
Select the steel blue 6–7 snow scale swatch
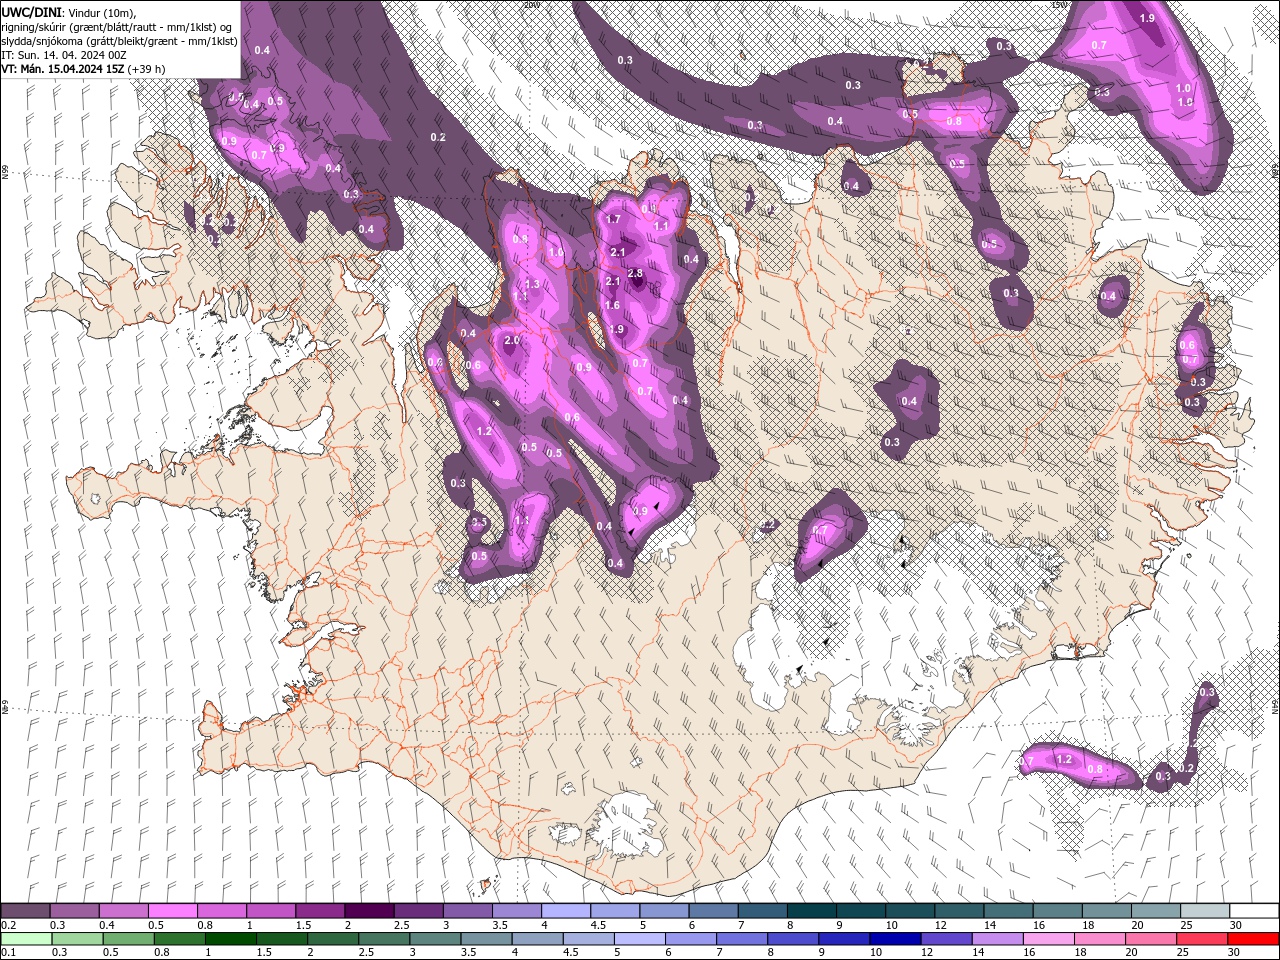click(712, 911)
